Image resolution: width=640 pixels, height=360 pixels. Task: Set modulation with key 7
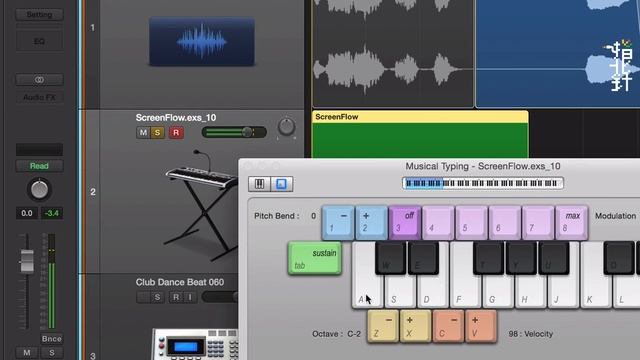point(538,223)
